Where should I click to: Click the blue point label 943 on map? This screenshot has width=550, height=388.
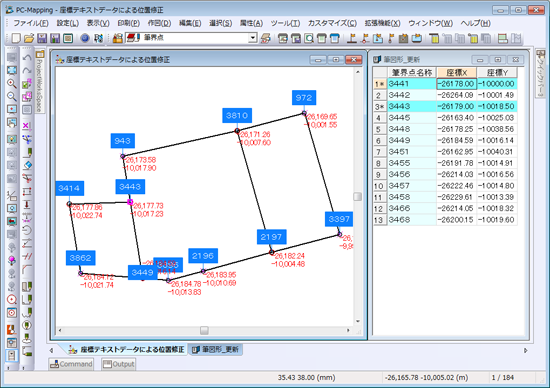click(122, 141)
